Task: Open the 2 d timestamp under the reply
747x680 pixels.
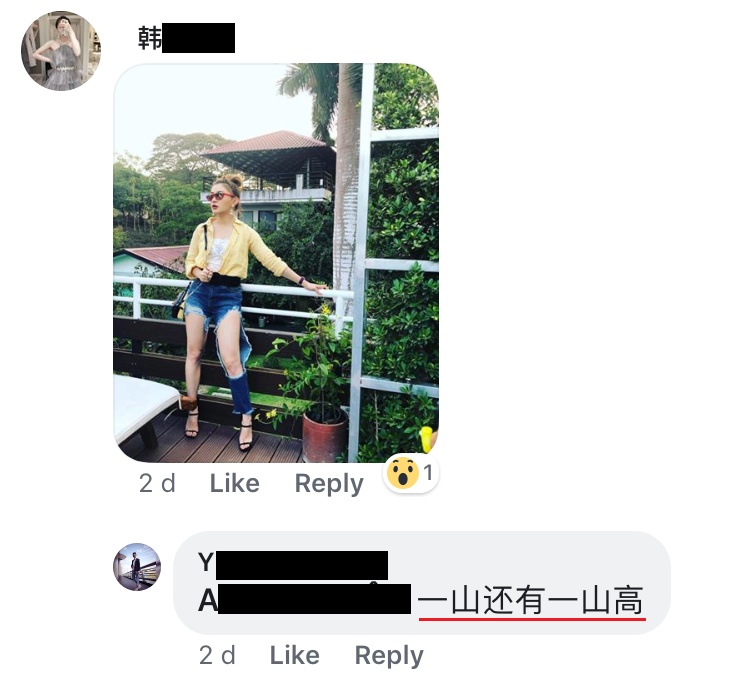Action: click(217, 655)
